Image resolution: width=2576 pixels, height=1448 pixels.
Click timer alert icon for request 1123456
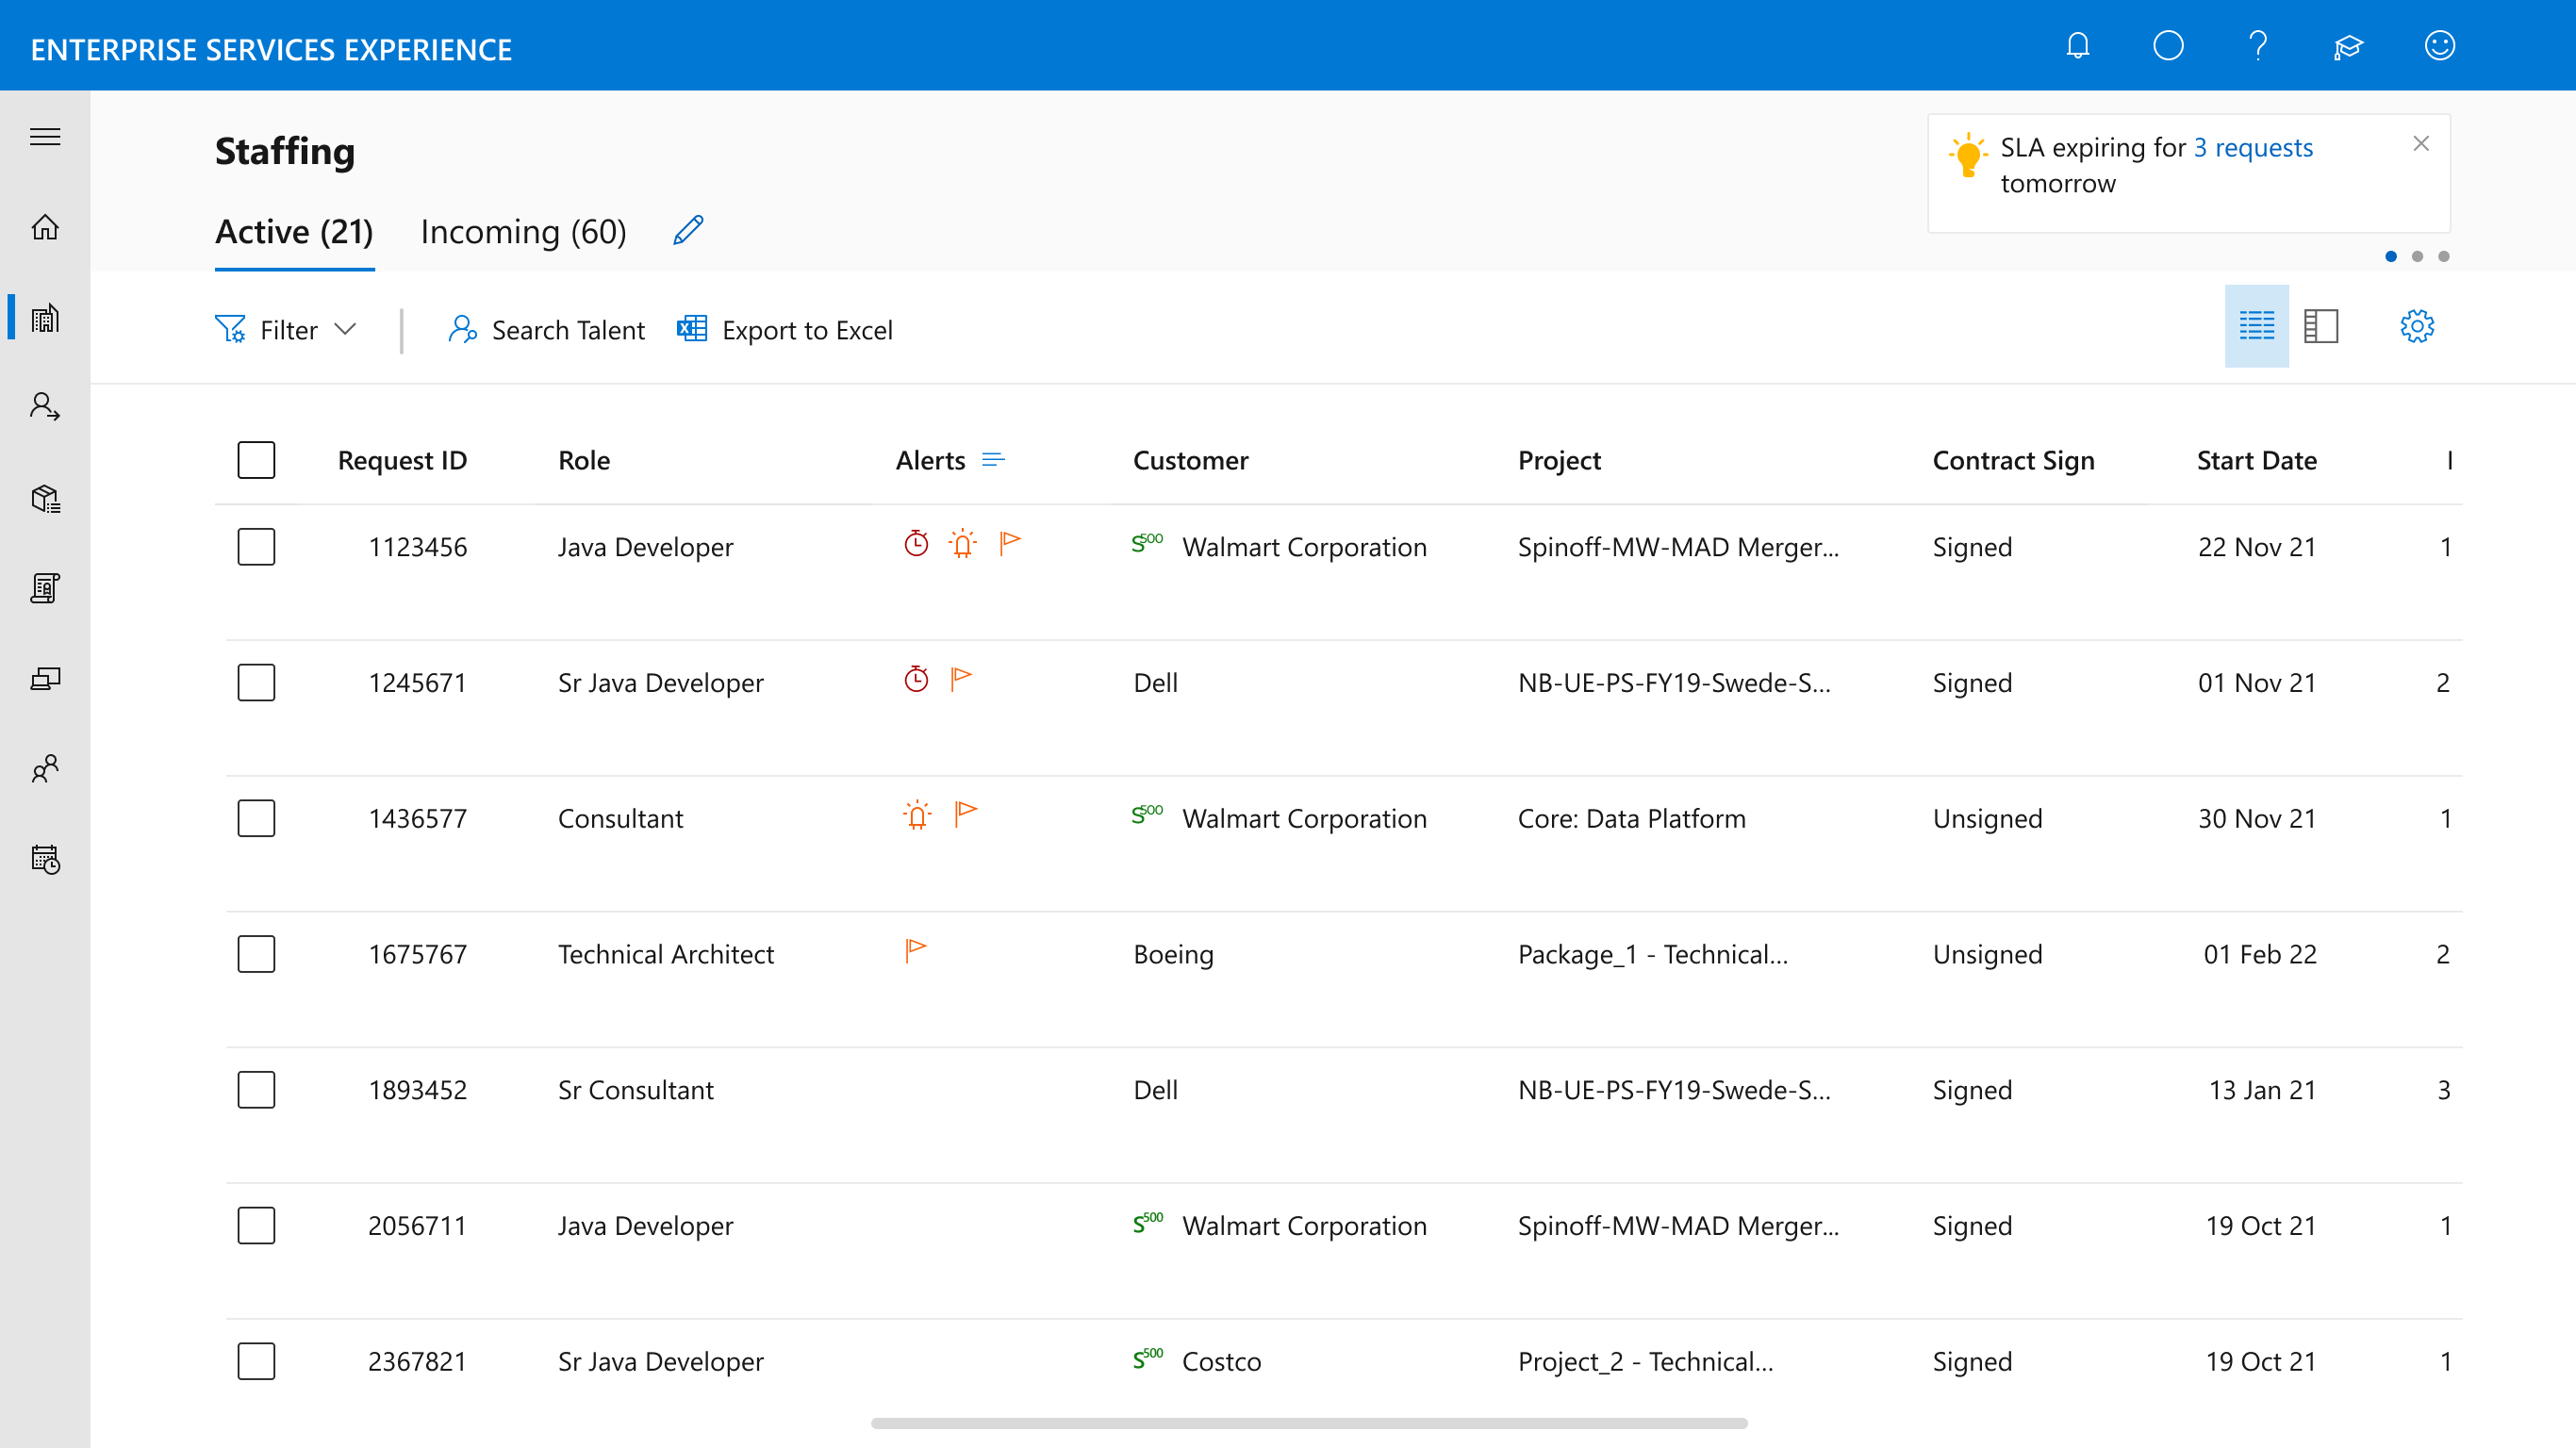point(916,543)
